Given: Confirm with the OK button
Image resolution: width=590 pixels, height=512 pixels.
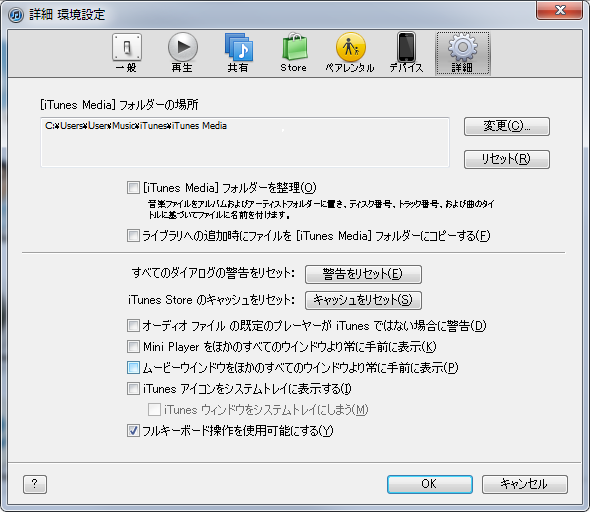Looking at the screenshot, I should [x=430, y=484].
